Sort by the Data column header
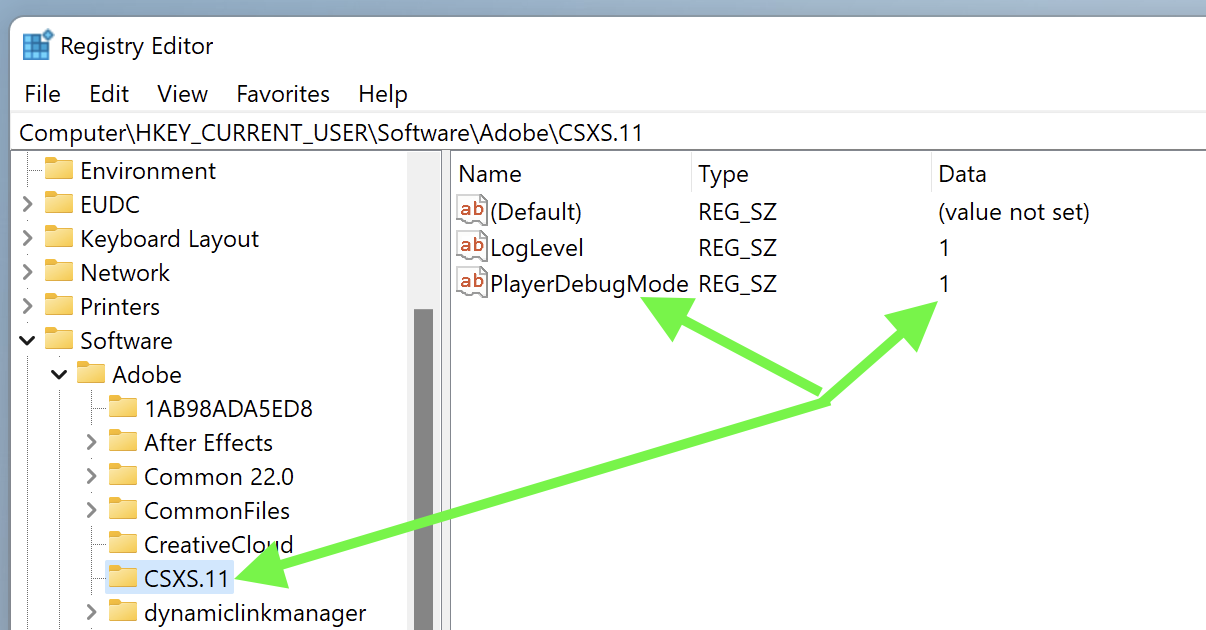Image resolution: width=1206 pixels, height=630 pixels. [x=1068, y=174]
